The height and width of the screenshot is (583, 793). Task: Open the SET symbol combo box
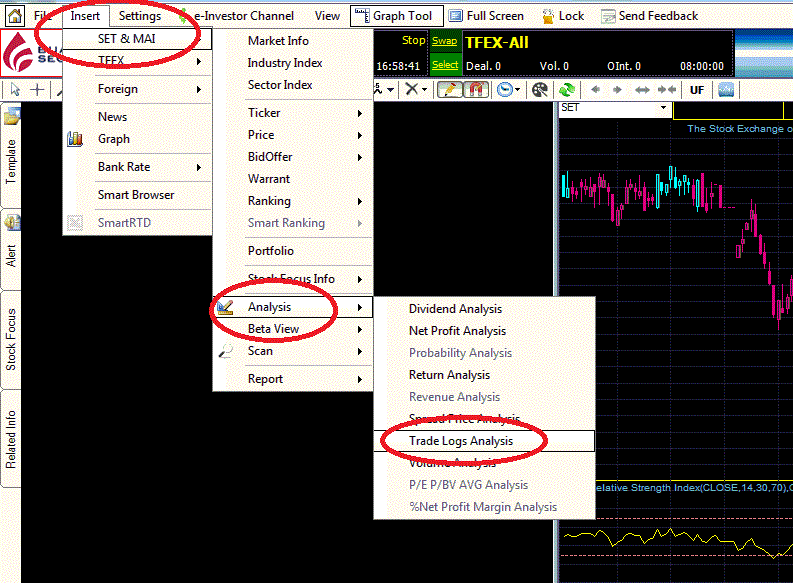pyautogui.click(x=615, y=108)
